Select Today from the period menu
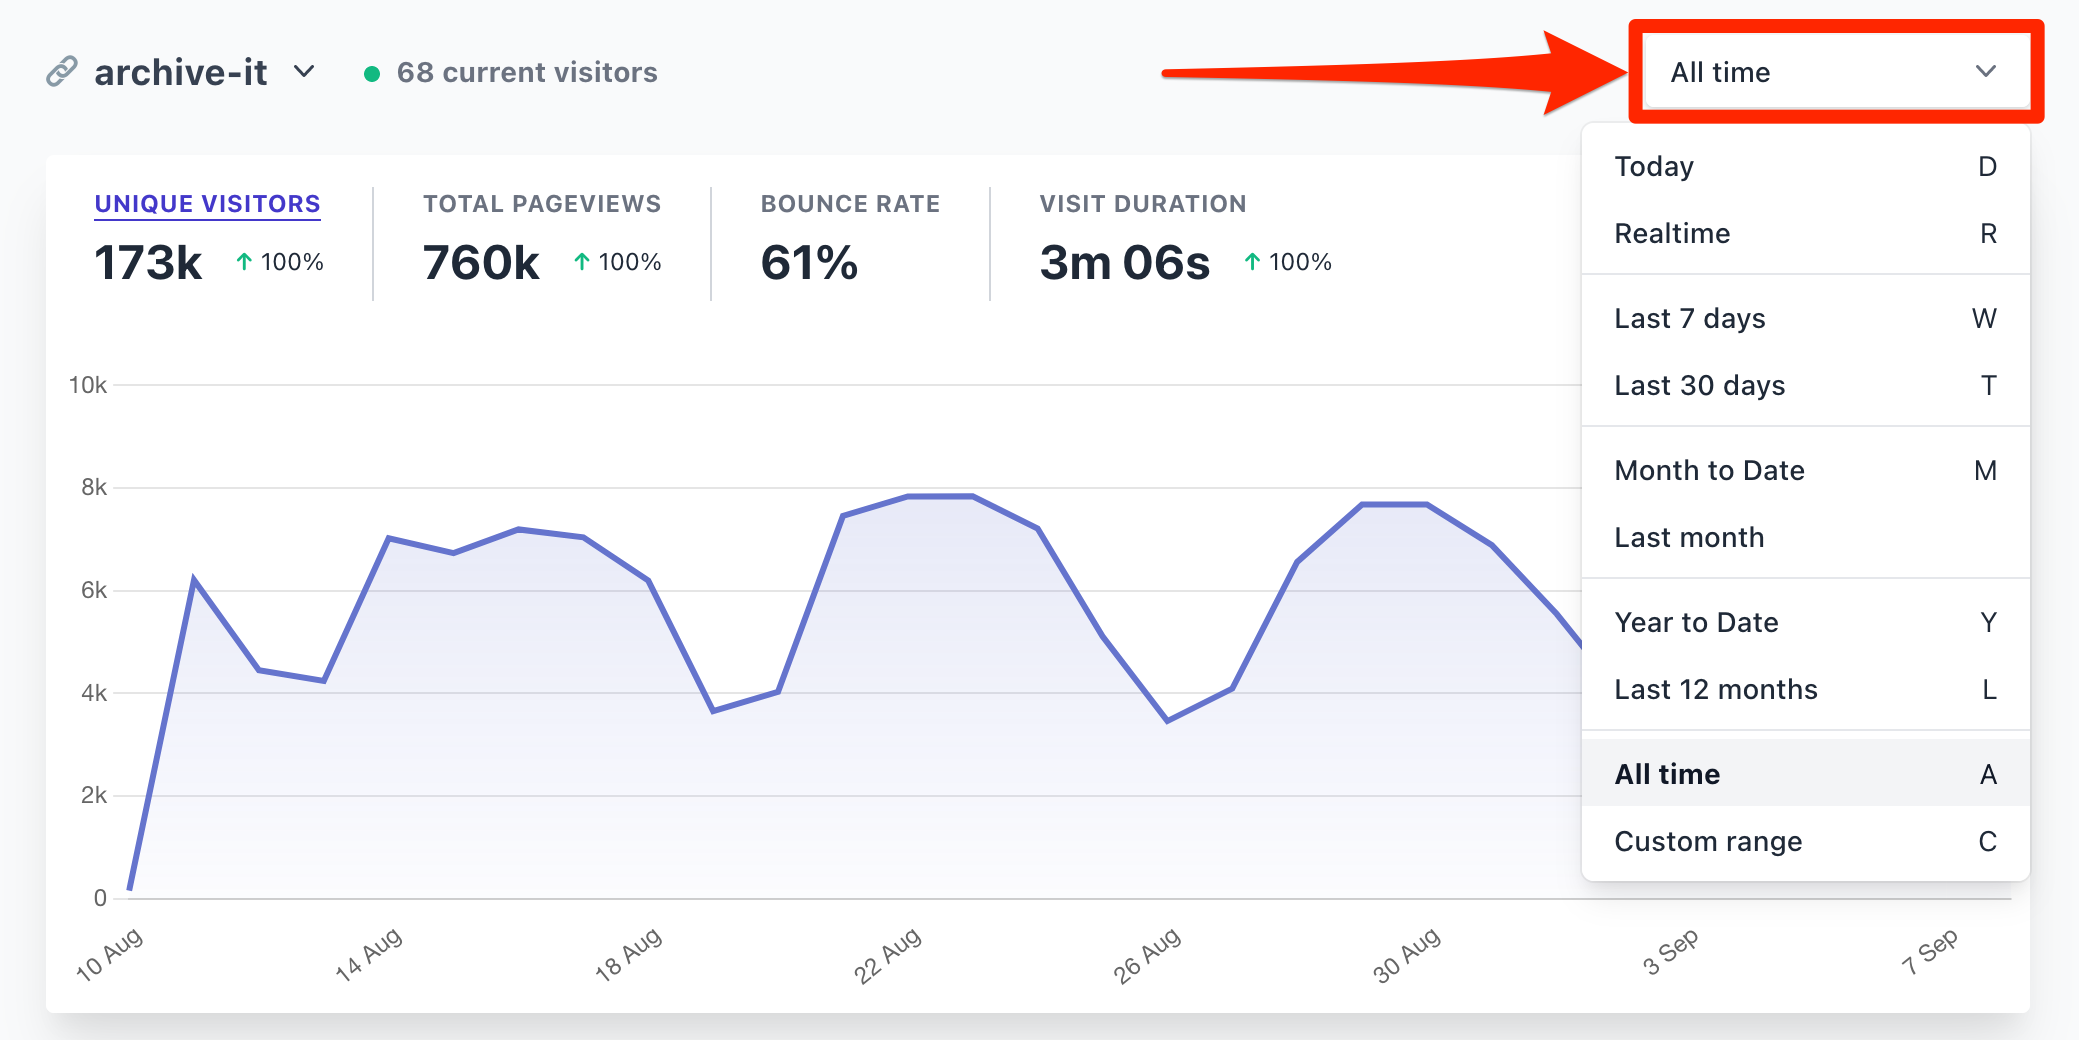Image resolution: width=2079 pixels, height=1040 pixels. pyautogui.click(x=1804, y=166)
